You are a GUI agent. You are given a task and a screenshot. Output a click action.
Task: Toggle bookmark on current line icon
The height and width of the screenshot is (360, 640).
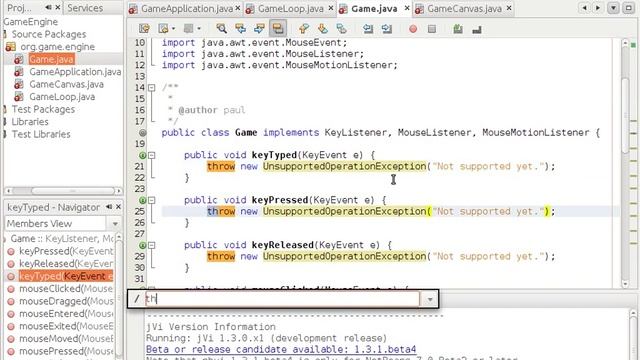341,29
